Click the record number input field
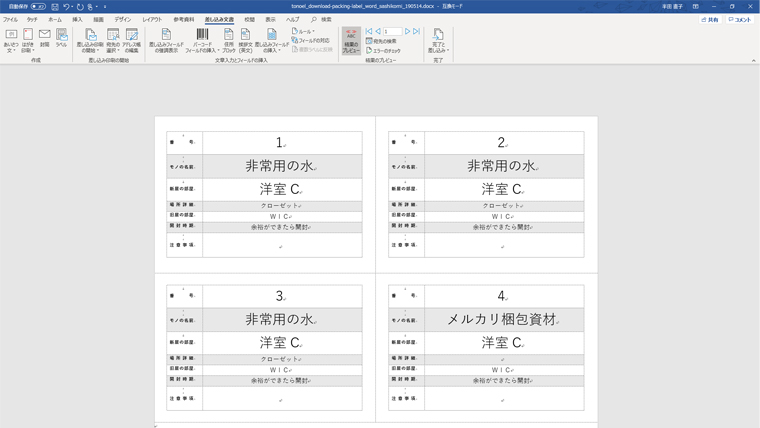Image resolution: width=760 pixels, height=428 pixels. coord(391,31)
